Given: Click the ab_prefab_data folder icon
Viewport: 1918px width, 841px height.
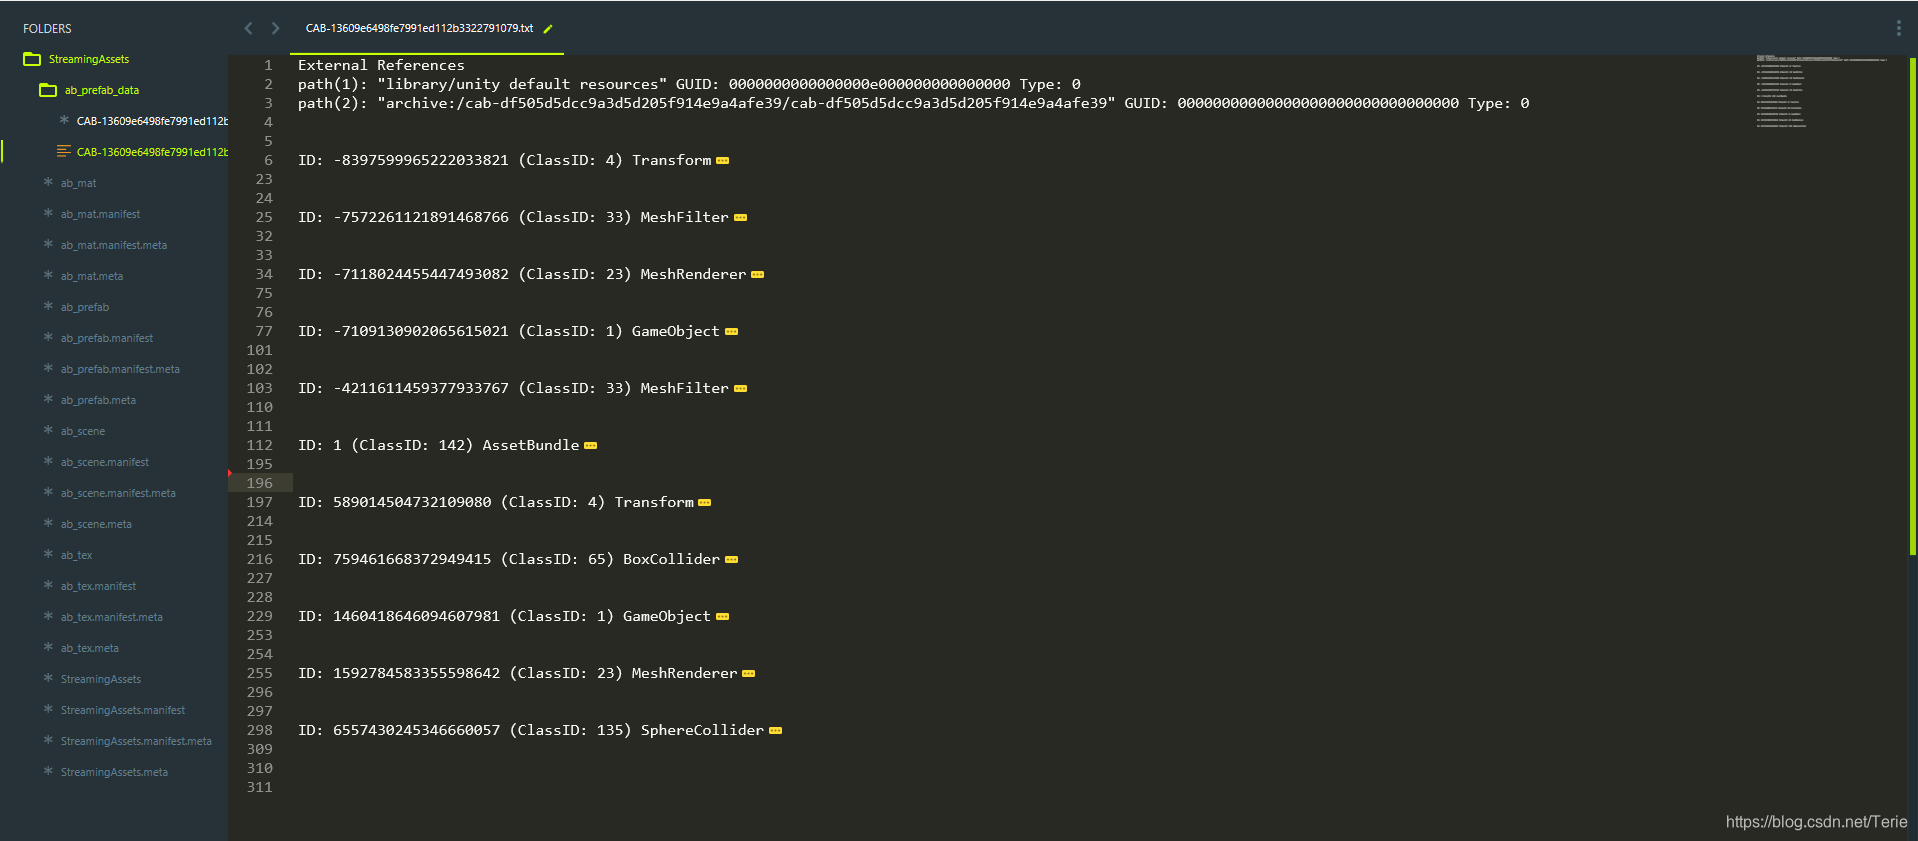Looking at the screenshot, I should click(x=48, y=90).
